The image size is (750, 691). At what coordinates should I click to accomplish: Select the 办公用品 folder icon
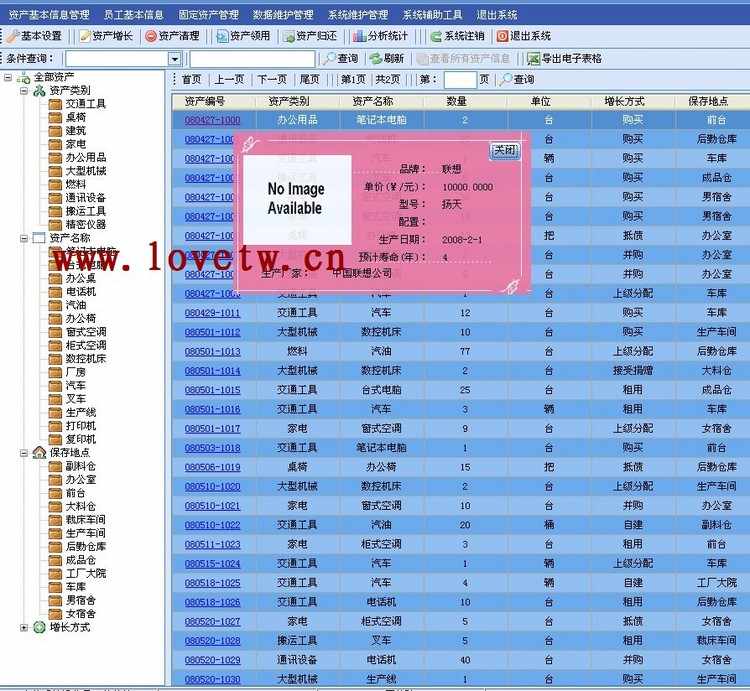55,157
